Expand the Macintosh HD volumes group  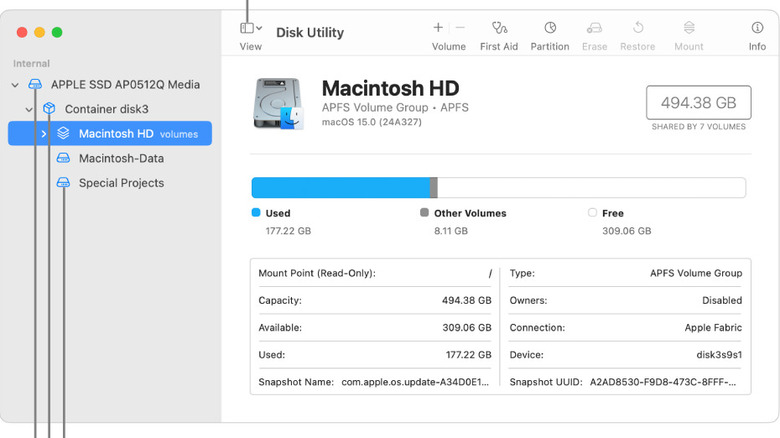pos(44,133)
